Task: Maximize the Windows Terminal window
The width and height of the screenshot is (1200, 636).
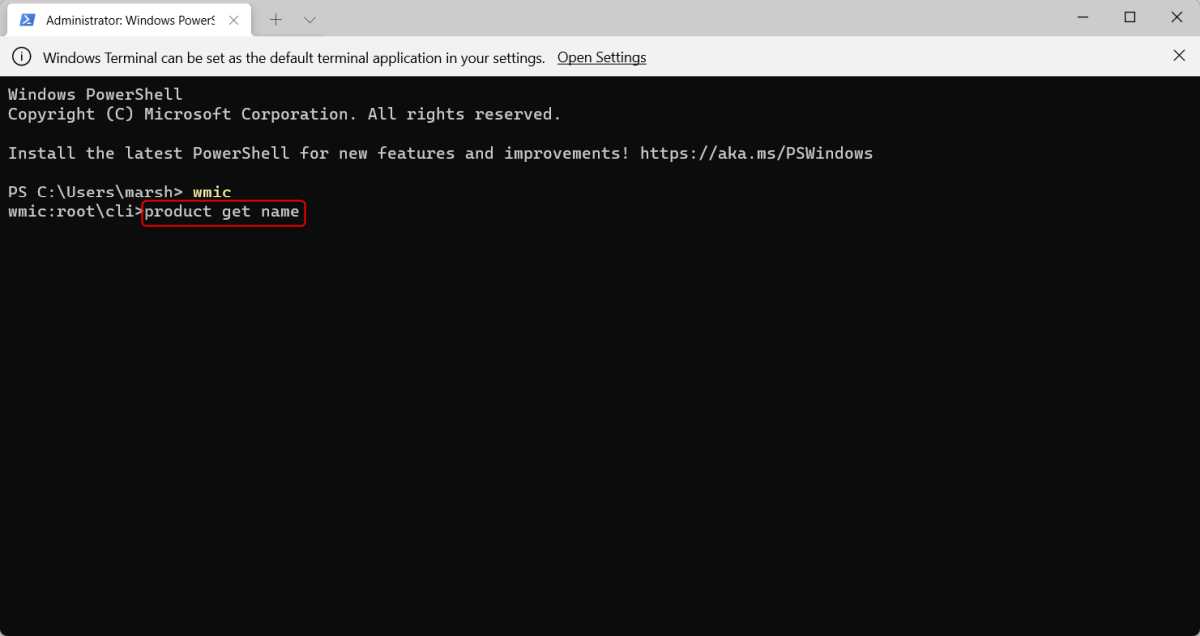Action: coord(1130,17)
